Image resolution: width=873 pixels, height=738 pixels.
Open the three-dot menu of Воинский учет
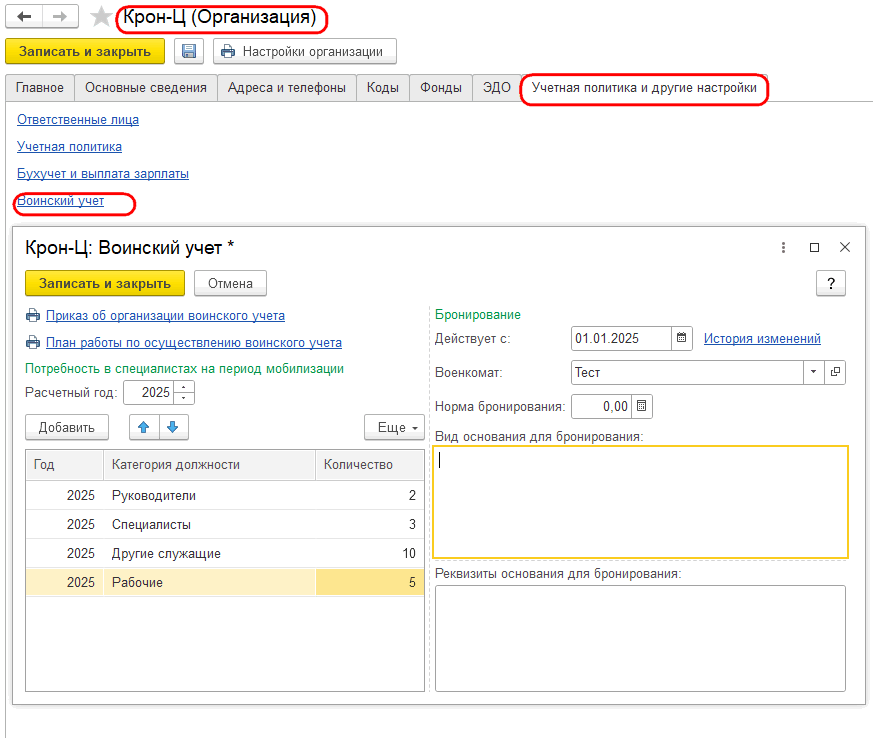783,247
